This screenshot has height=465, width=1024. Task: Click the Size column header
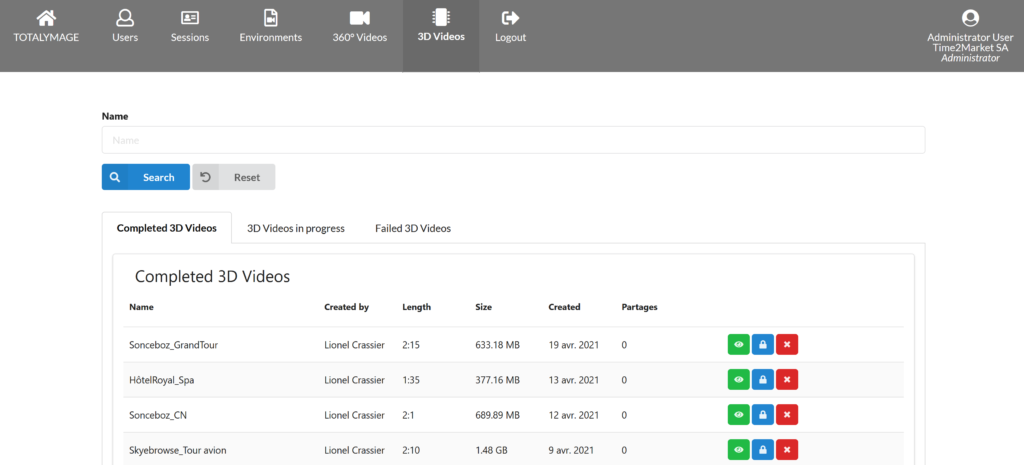coord(483,307)
